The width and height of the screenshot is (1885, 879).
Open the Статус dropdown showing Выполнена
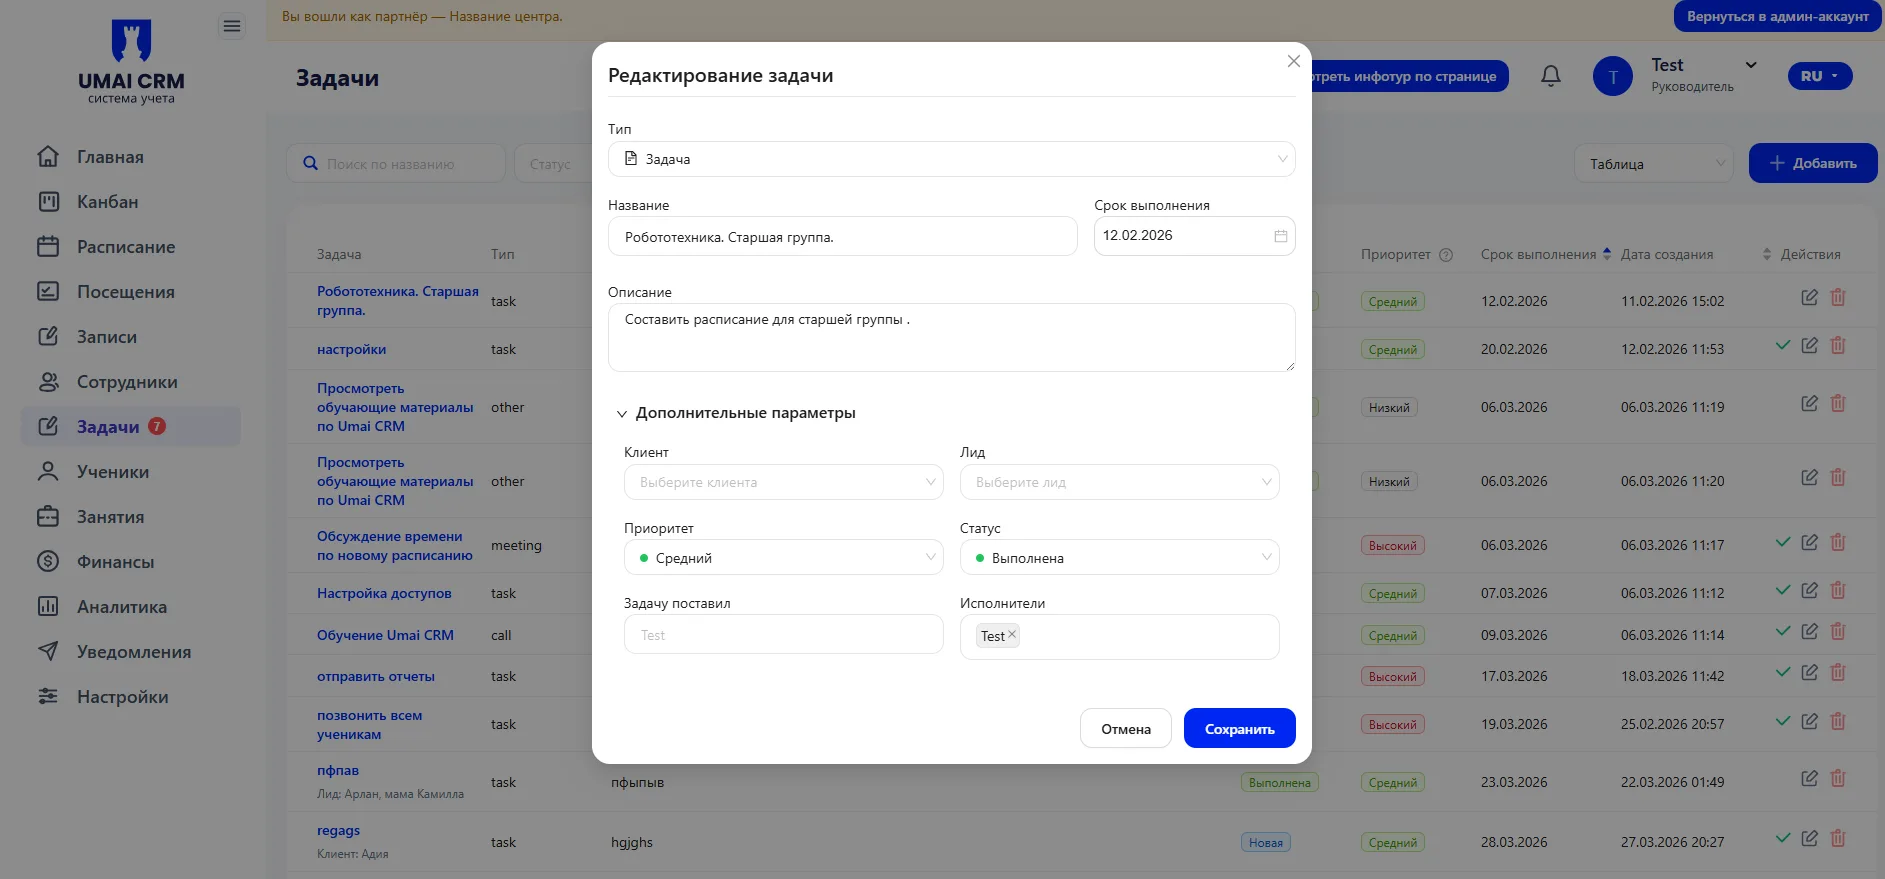coord(1119,558)
